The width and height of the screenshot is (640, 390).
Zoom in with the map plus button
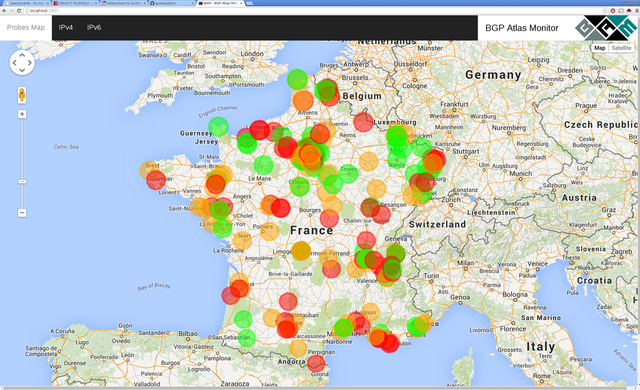pos(22,114)
